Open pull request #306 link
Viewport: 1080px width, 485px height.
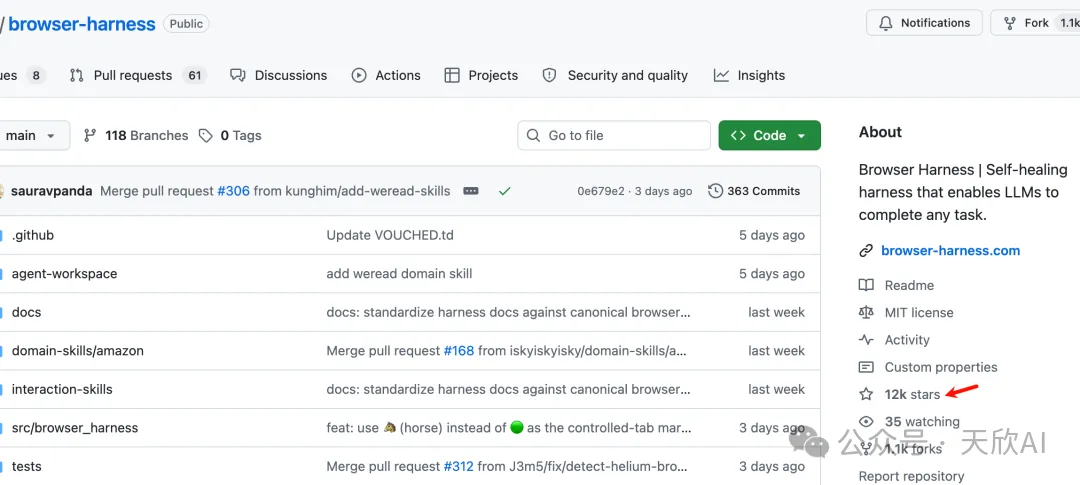coord(233,191)
